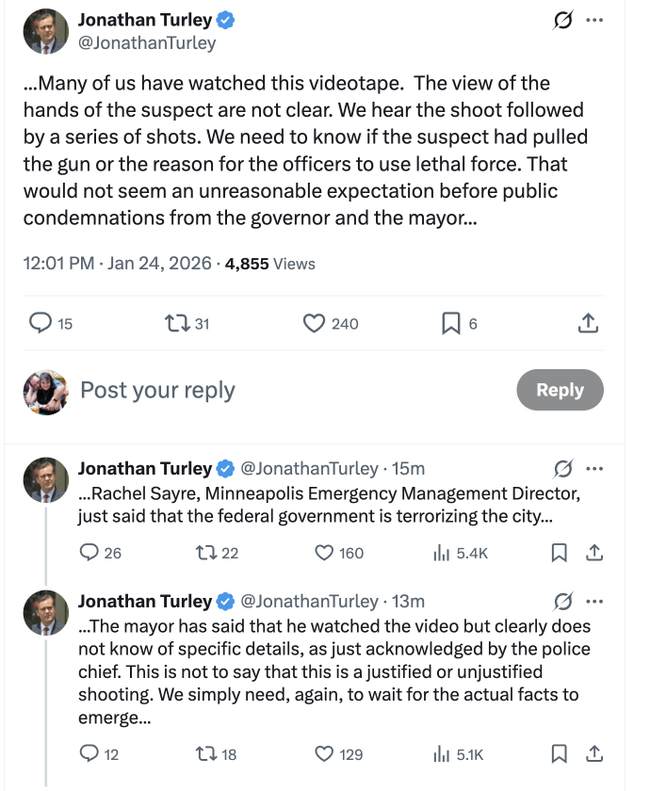The image size is (650, 791).
Task: Open more options on the 15m reply
Action: pos(595,468)
